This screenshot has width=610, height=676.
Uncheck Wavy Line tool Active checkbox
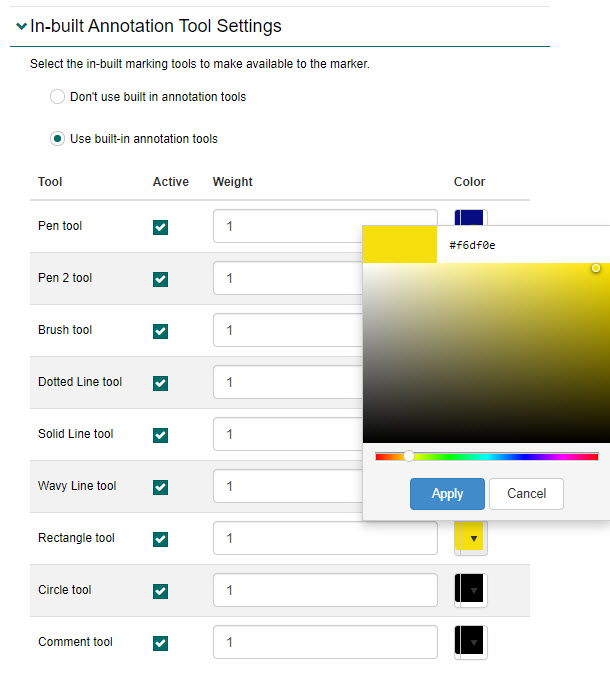[x=160, y=487]
